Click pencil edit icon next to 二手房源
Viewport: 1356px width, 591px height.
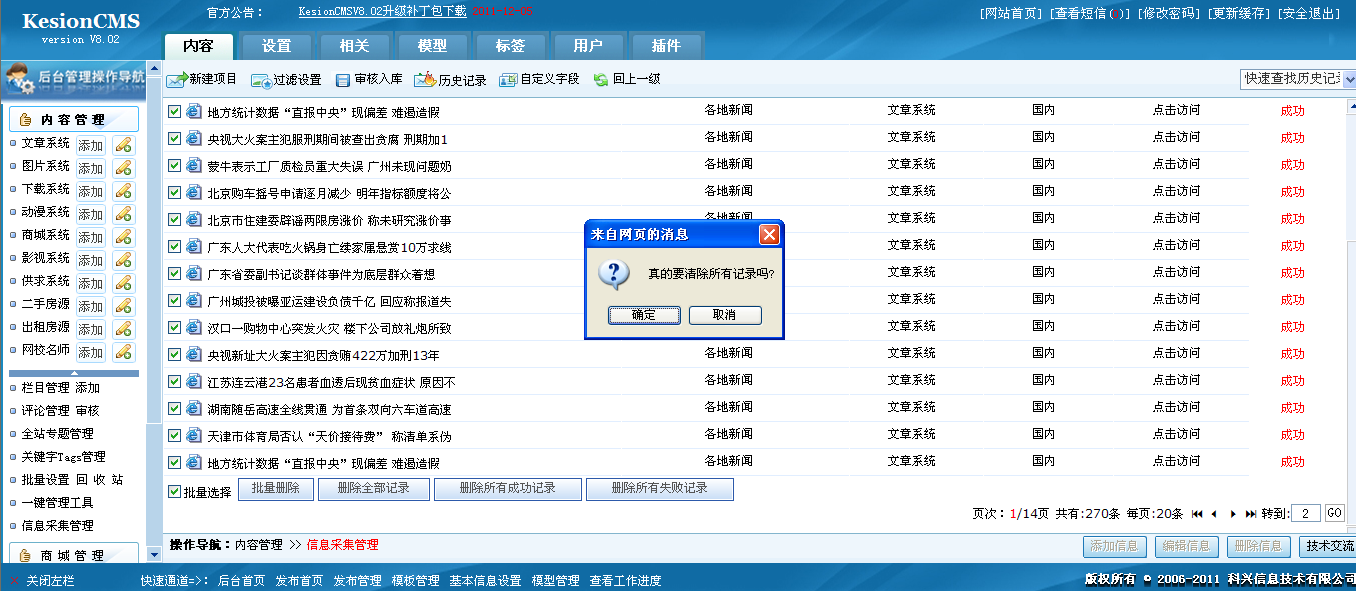click(x=123, y=305)
